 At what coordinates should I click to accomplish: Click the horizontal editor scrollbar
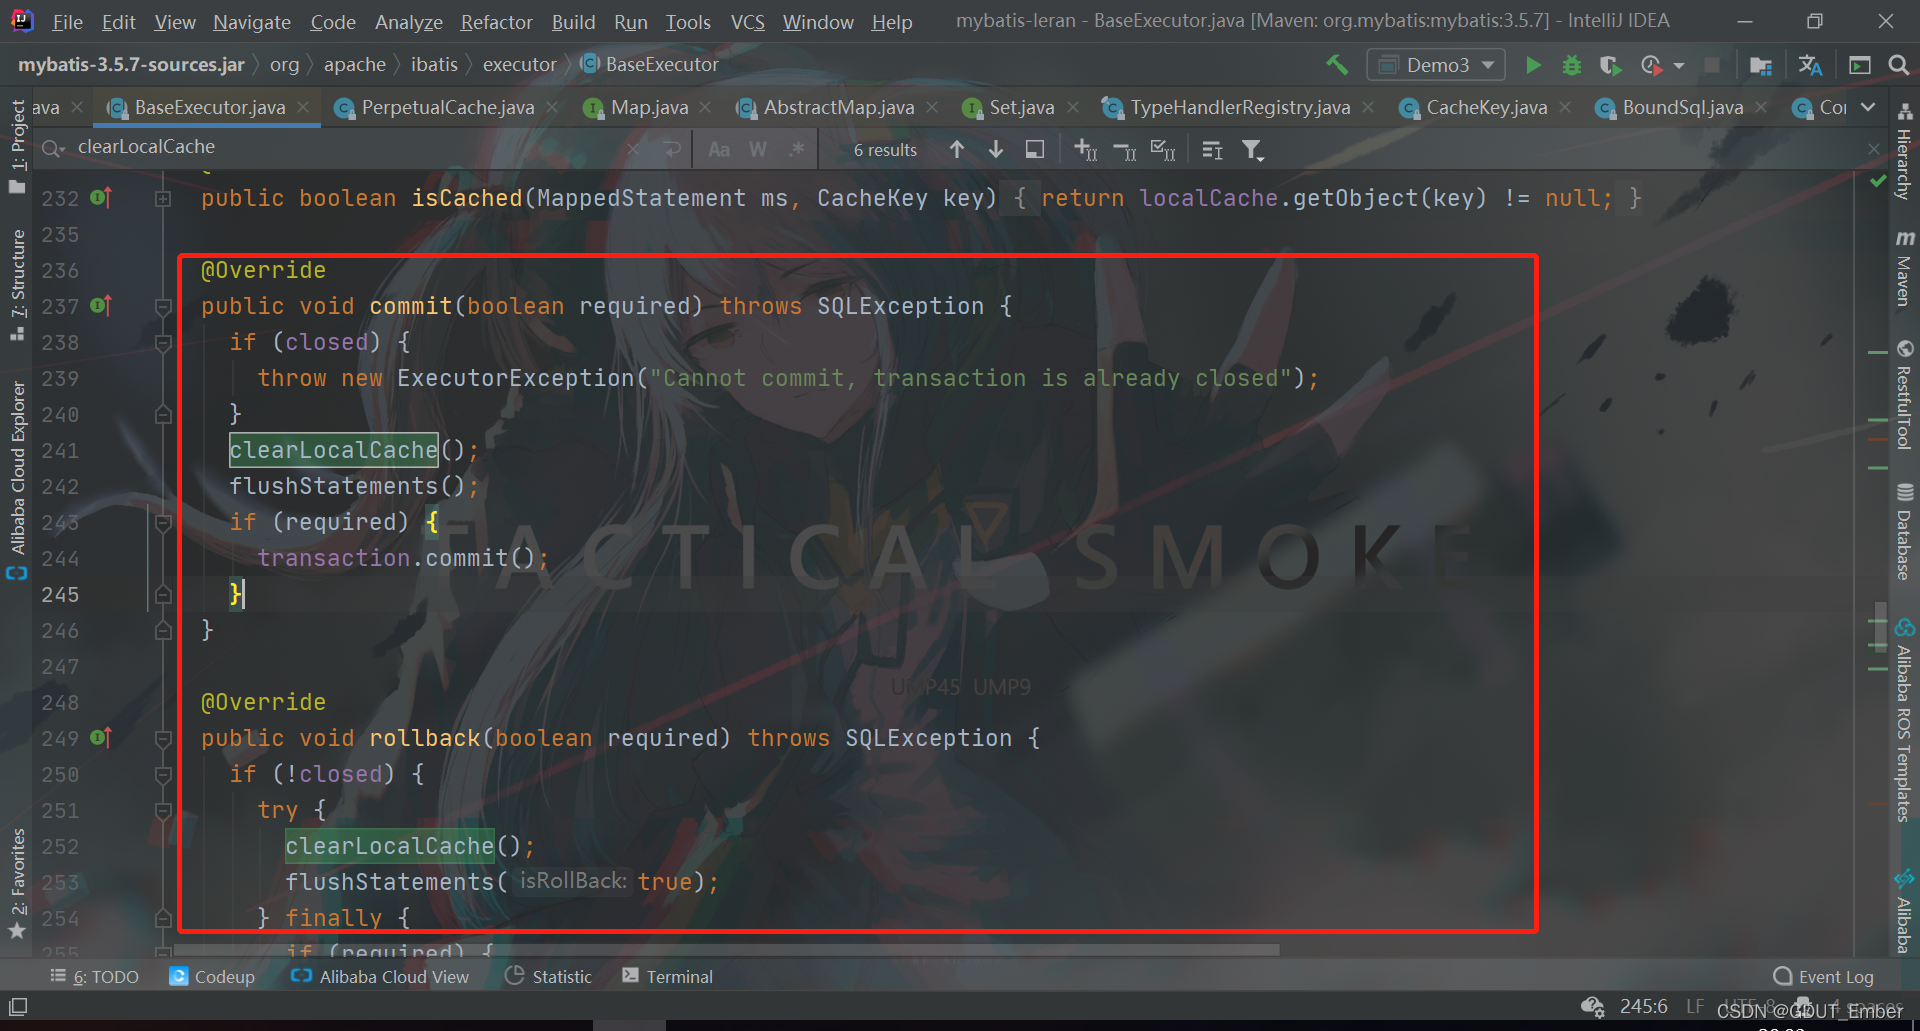click(x=728, y=949)
